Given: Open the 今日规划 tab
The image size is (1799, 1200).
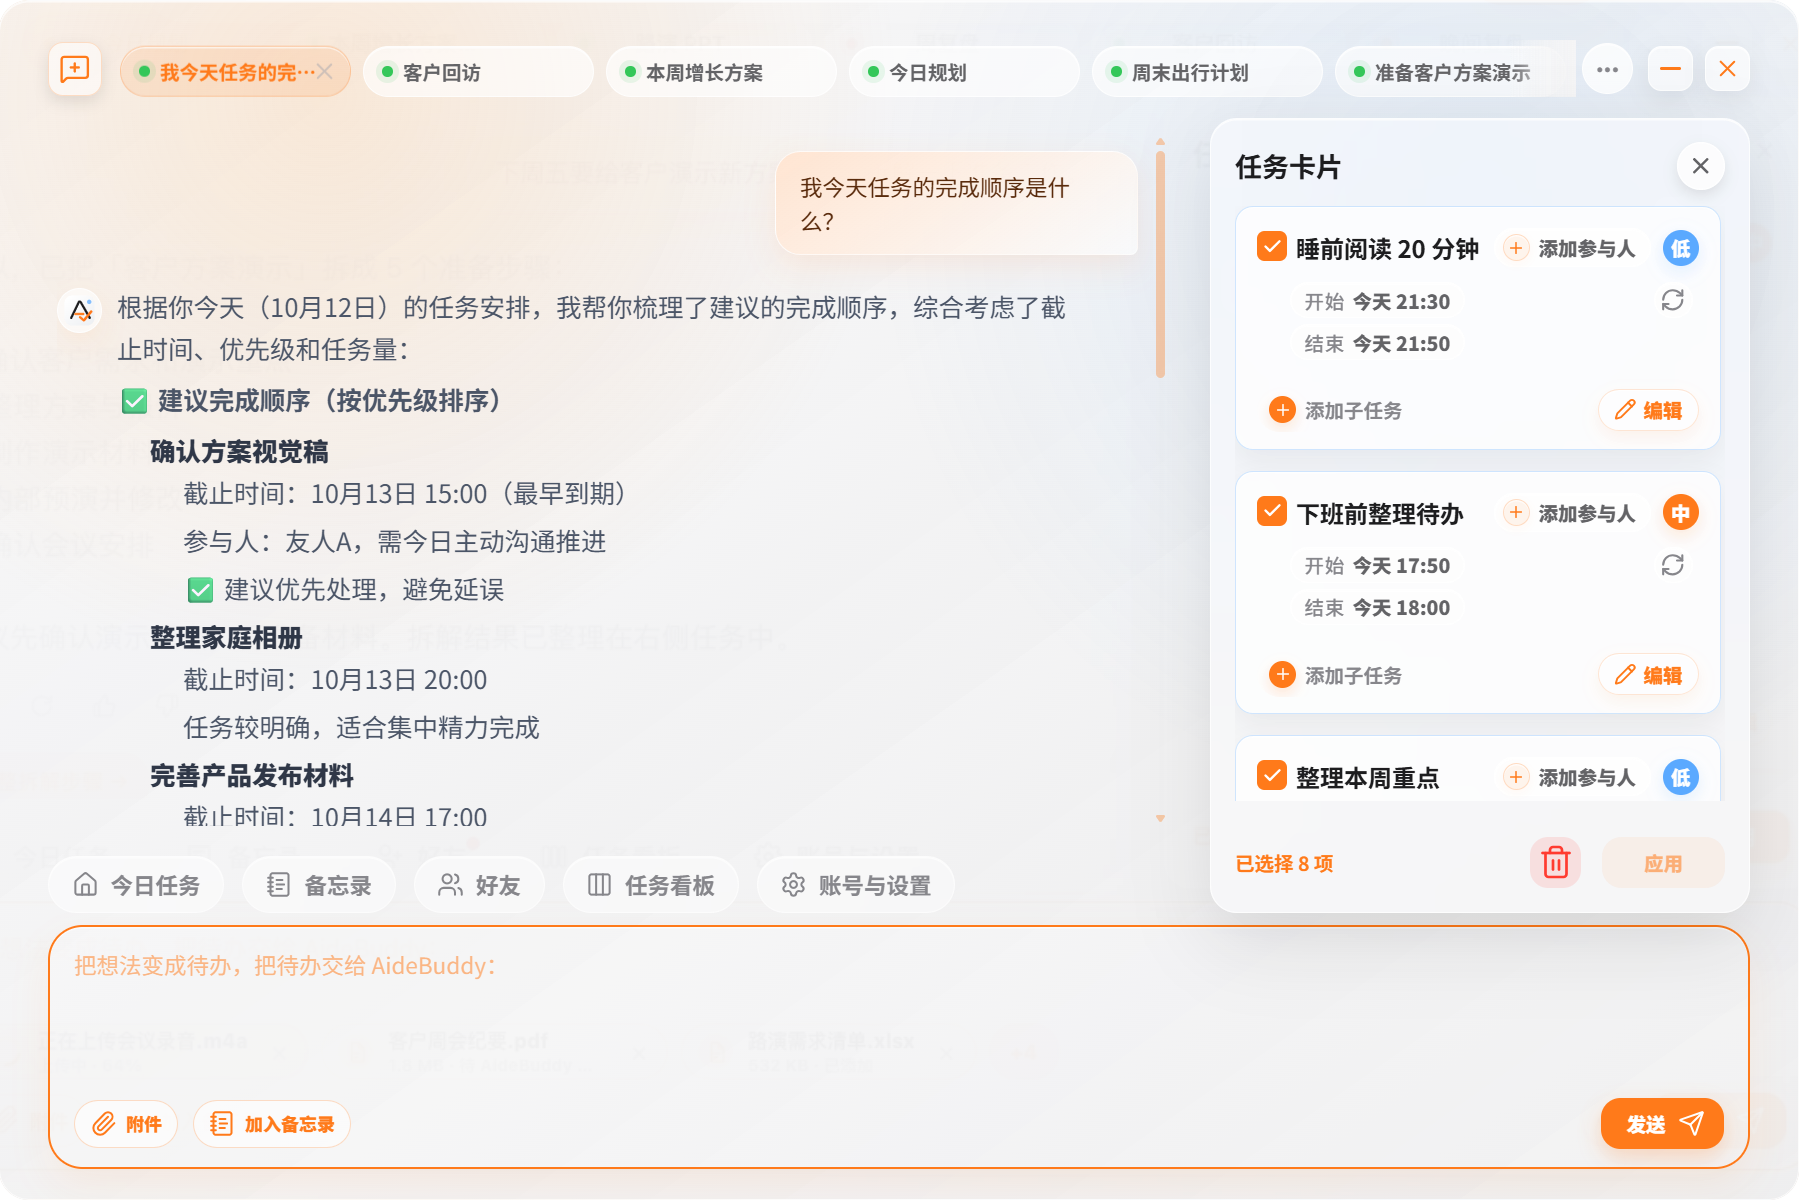Looking at the screenshot, I should coord(964,72).
